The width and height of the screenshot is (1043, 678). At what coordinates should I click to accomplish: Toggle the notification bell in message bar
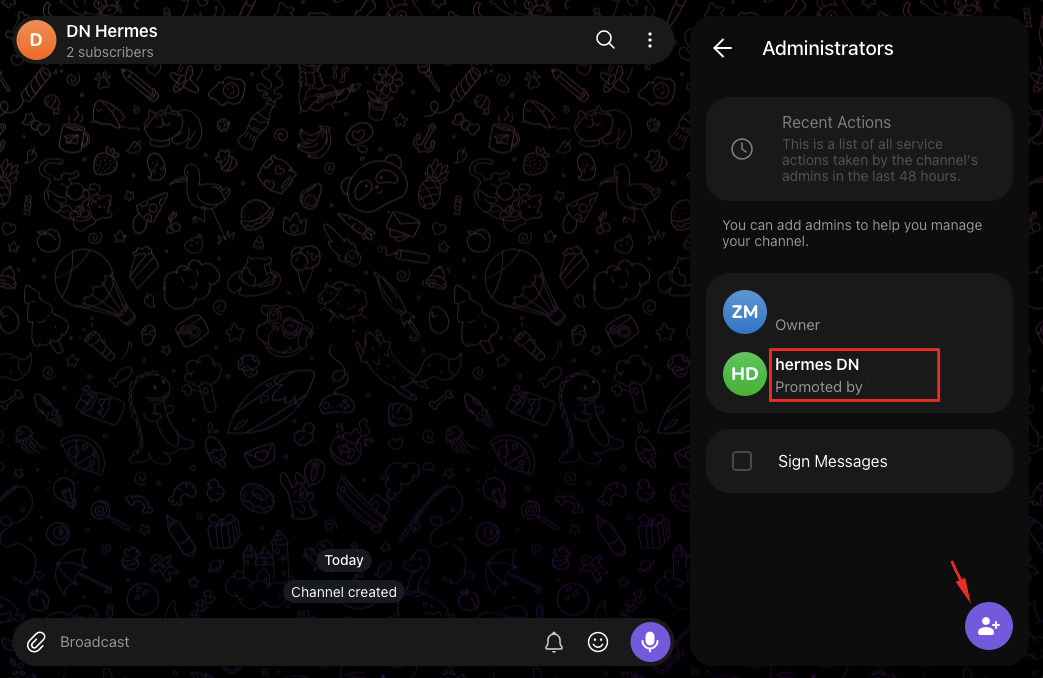[553, 642]
